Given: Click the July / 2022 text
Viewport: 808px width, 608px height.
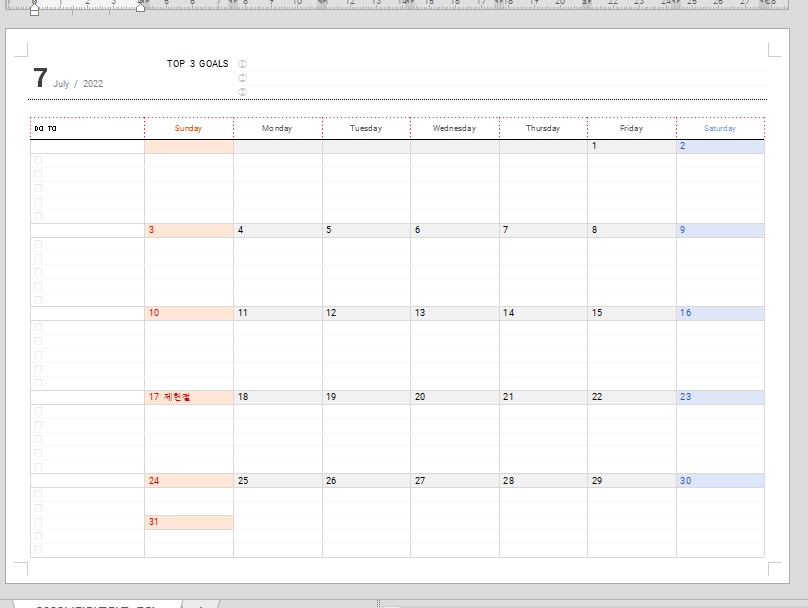Looking at the screenshot, I should pos(78,83).
